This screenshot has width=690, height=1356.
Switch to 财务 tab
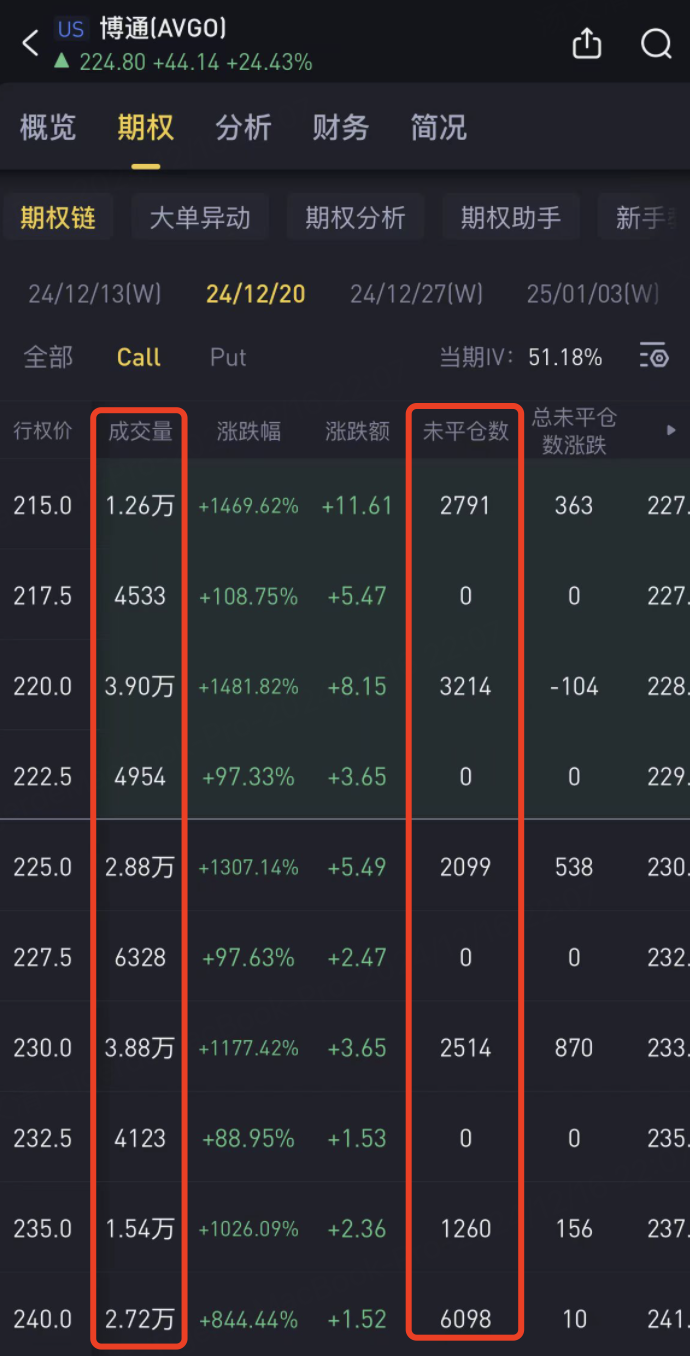(x=341, y=128)
